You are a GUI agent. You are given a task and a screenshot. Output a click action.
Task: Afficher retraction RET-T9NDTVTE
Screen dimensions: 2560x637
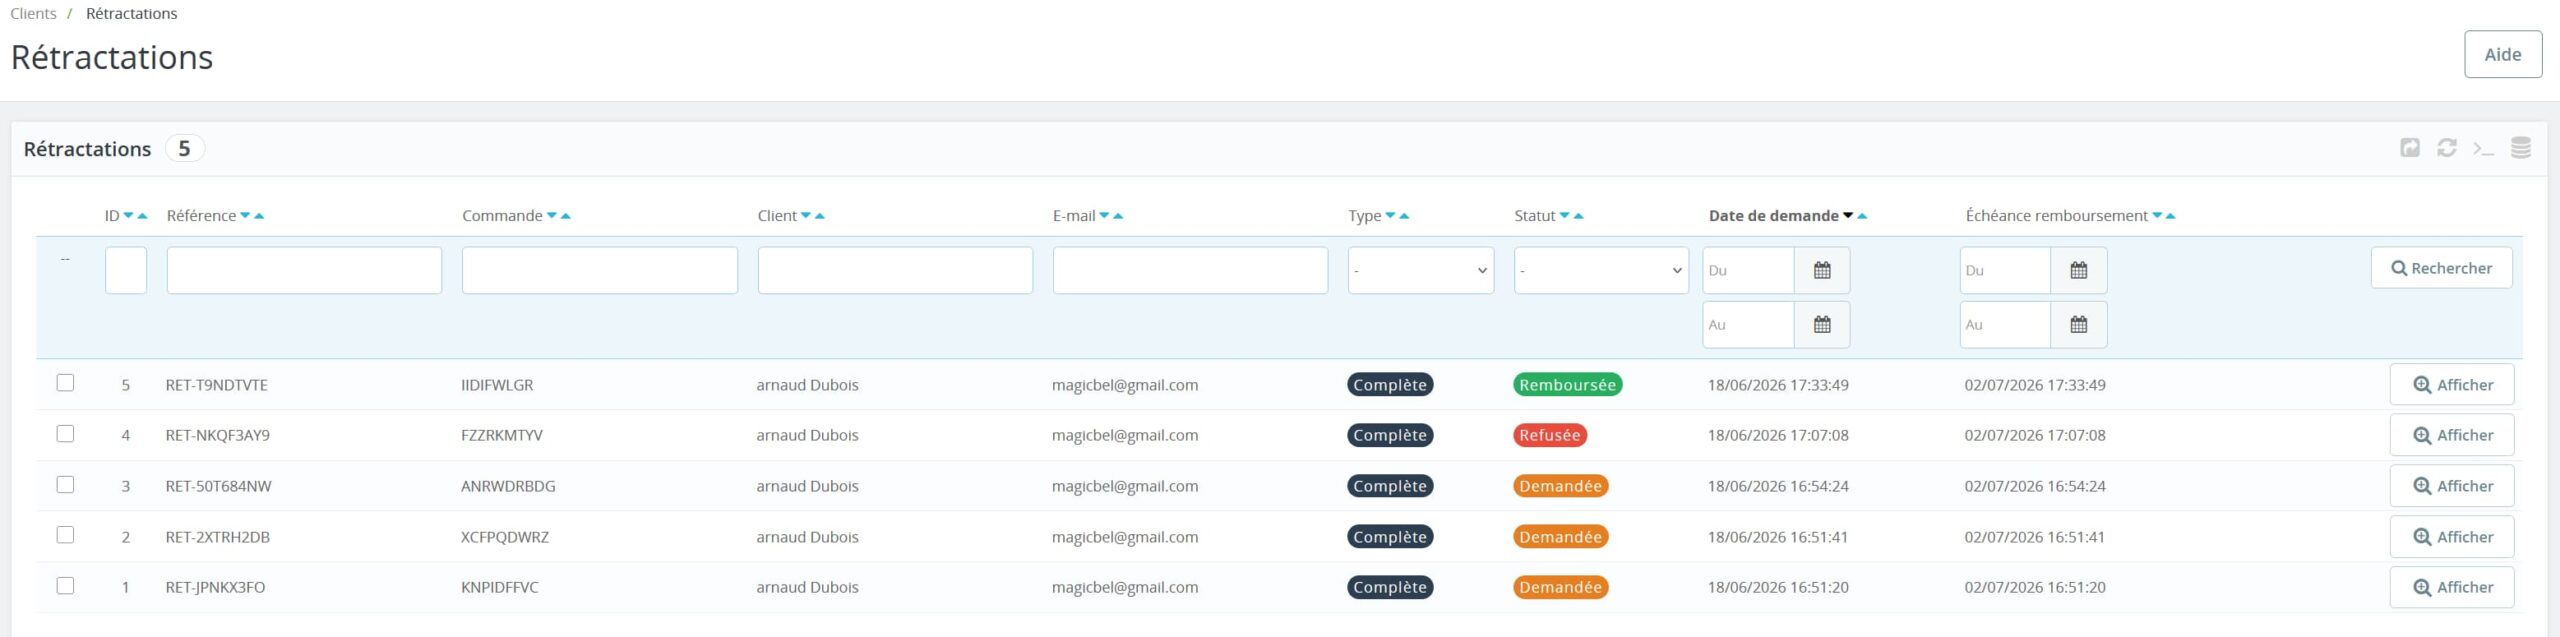click(x=2452, y=385)
